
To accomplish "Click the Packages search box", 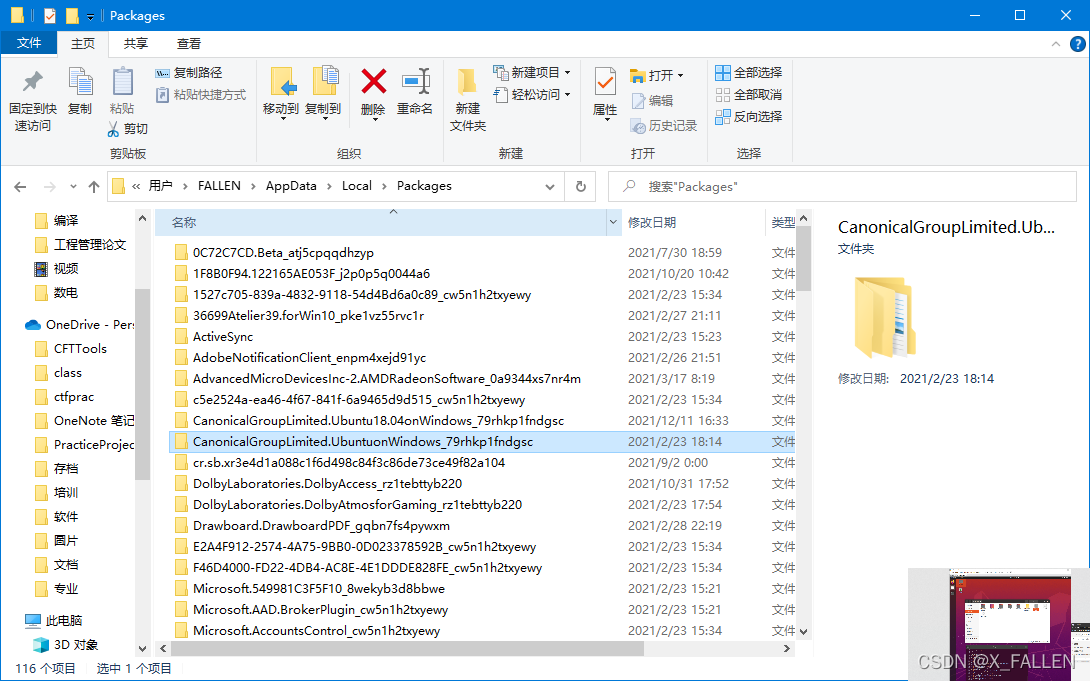I will point(843,186).
